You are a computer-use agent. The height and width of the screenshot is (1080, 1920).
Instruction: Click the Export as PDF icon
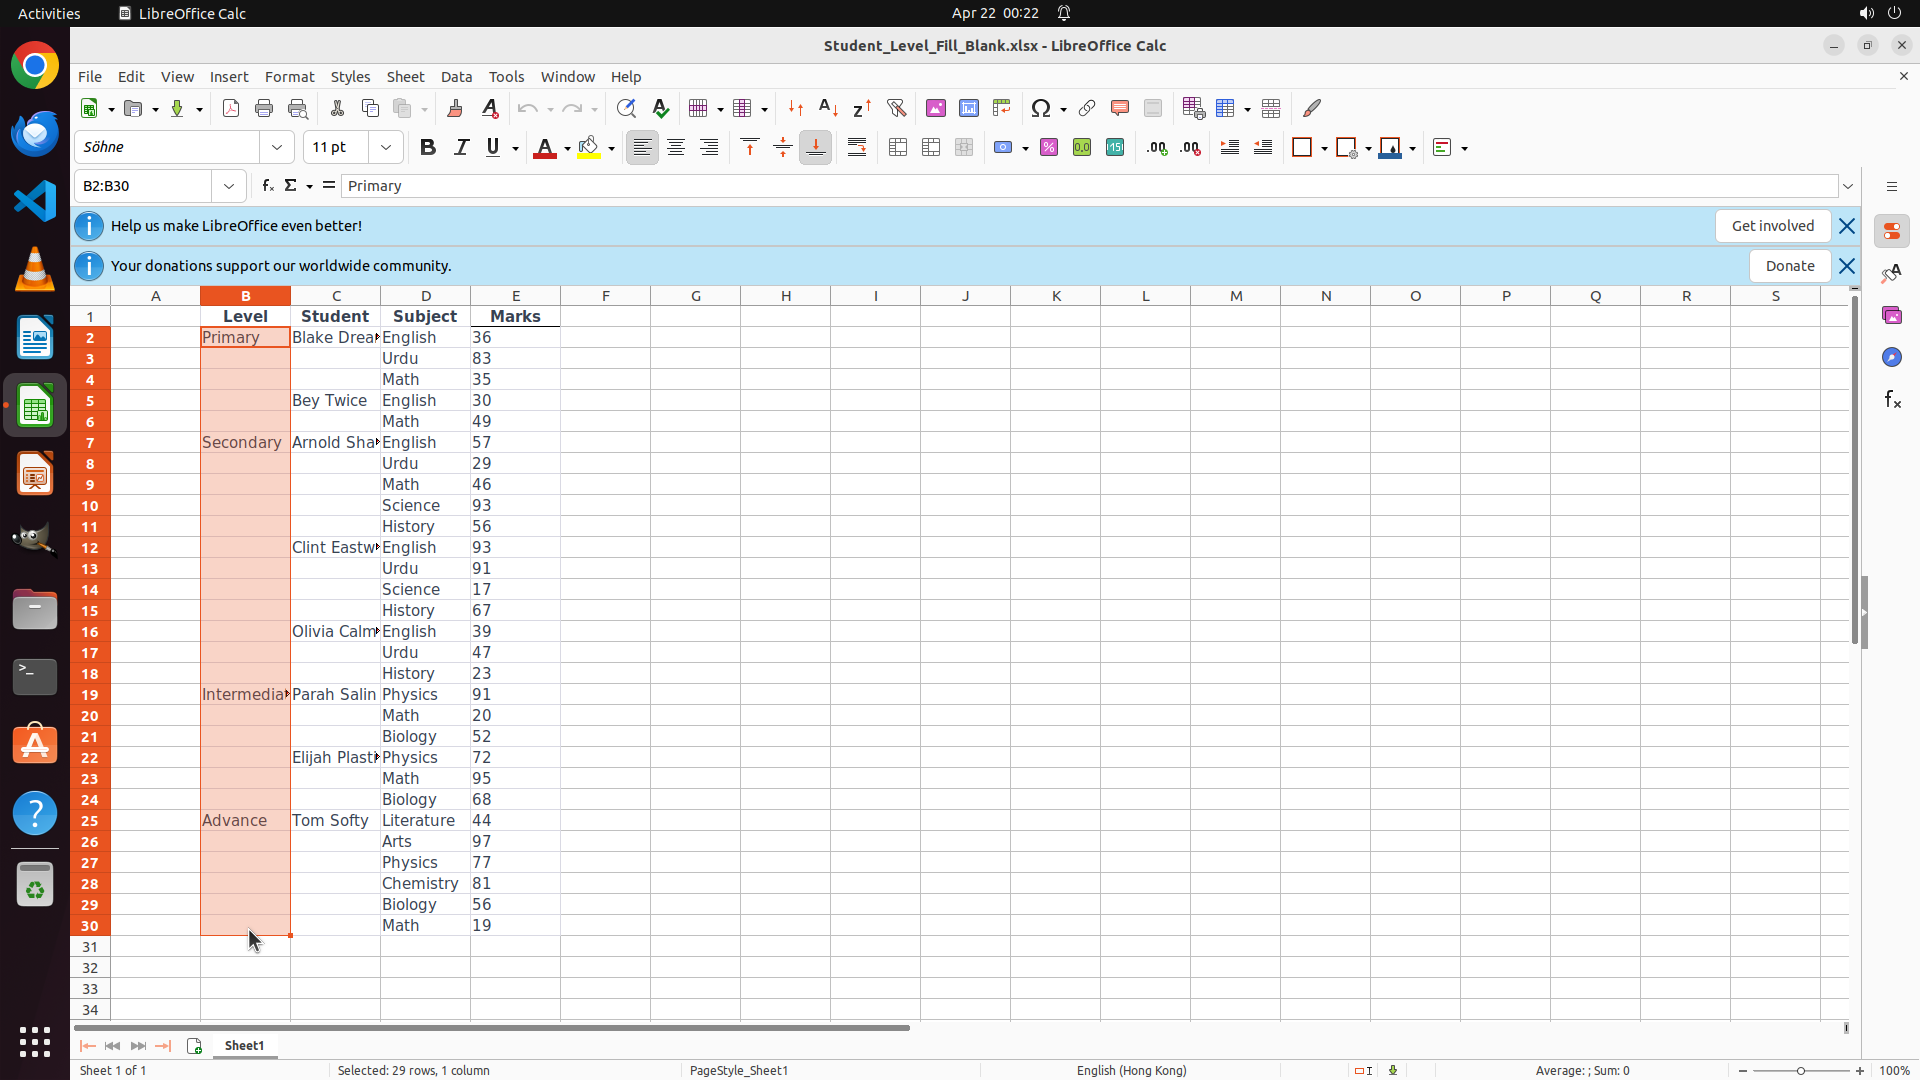click(231, 108)
